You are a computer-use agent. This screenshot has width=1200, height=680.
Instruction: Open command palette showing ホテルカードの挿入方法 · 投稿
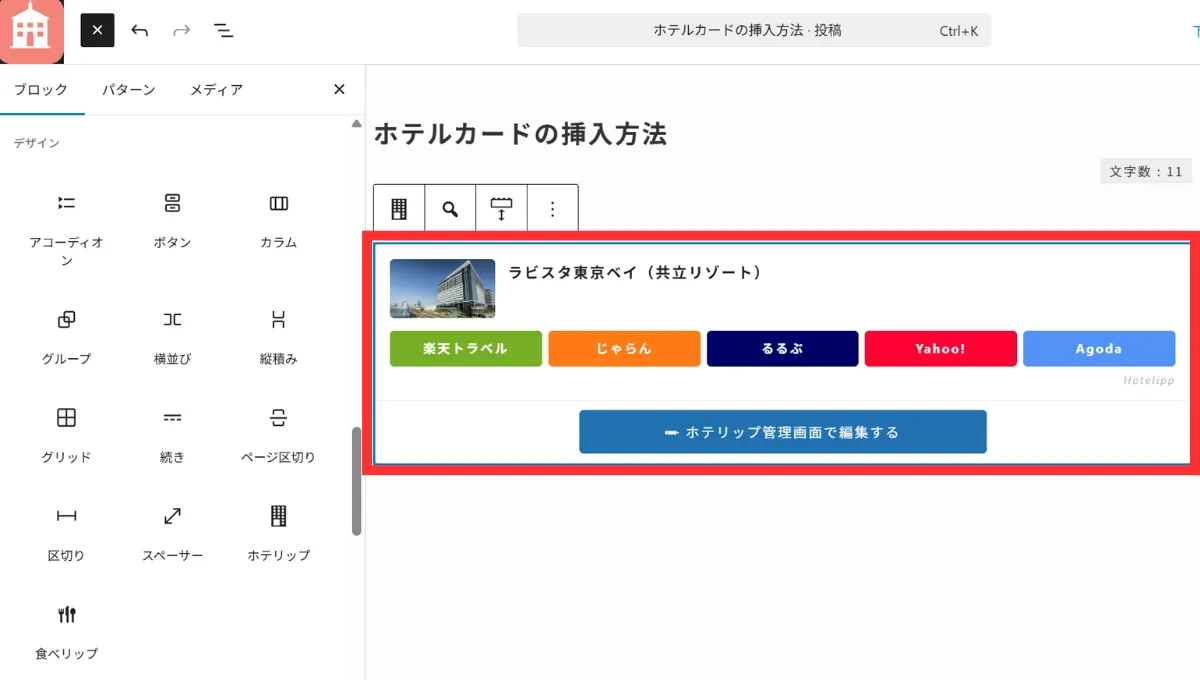click(x=755, y=31)
